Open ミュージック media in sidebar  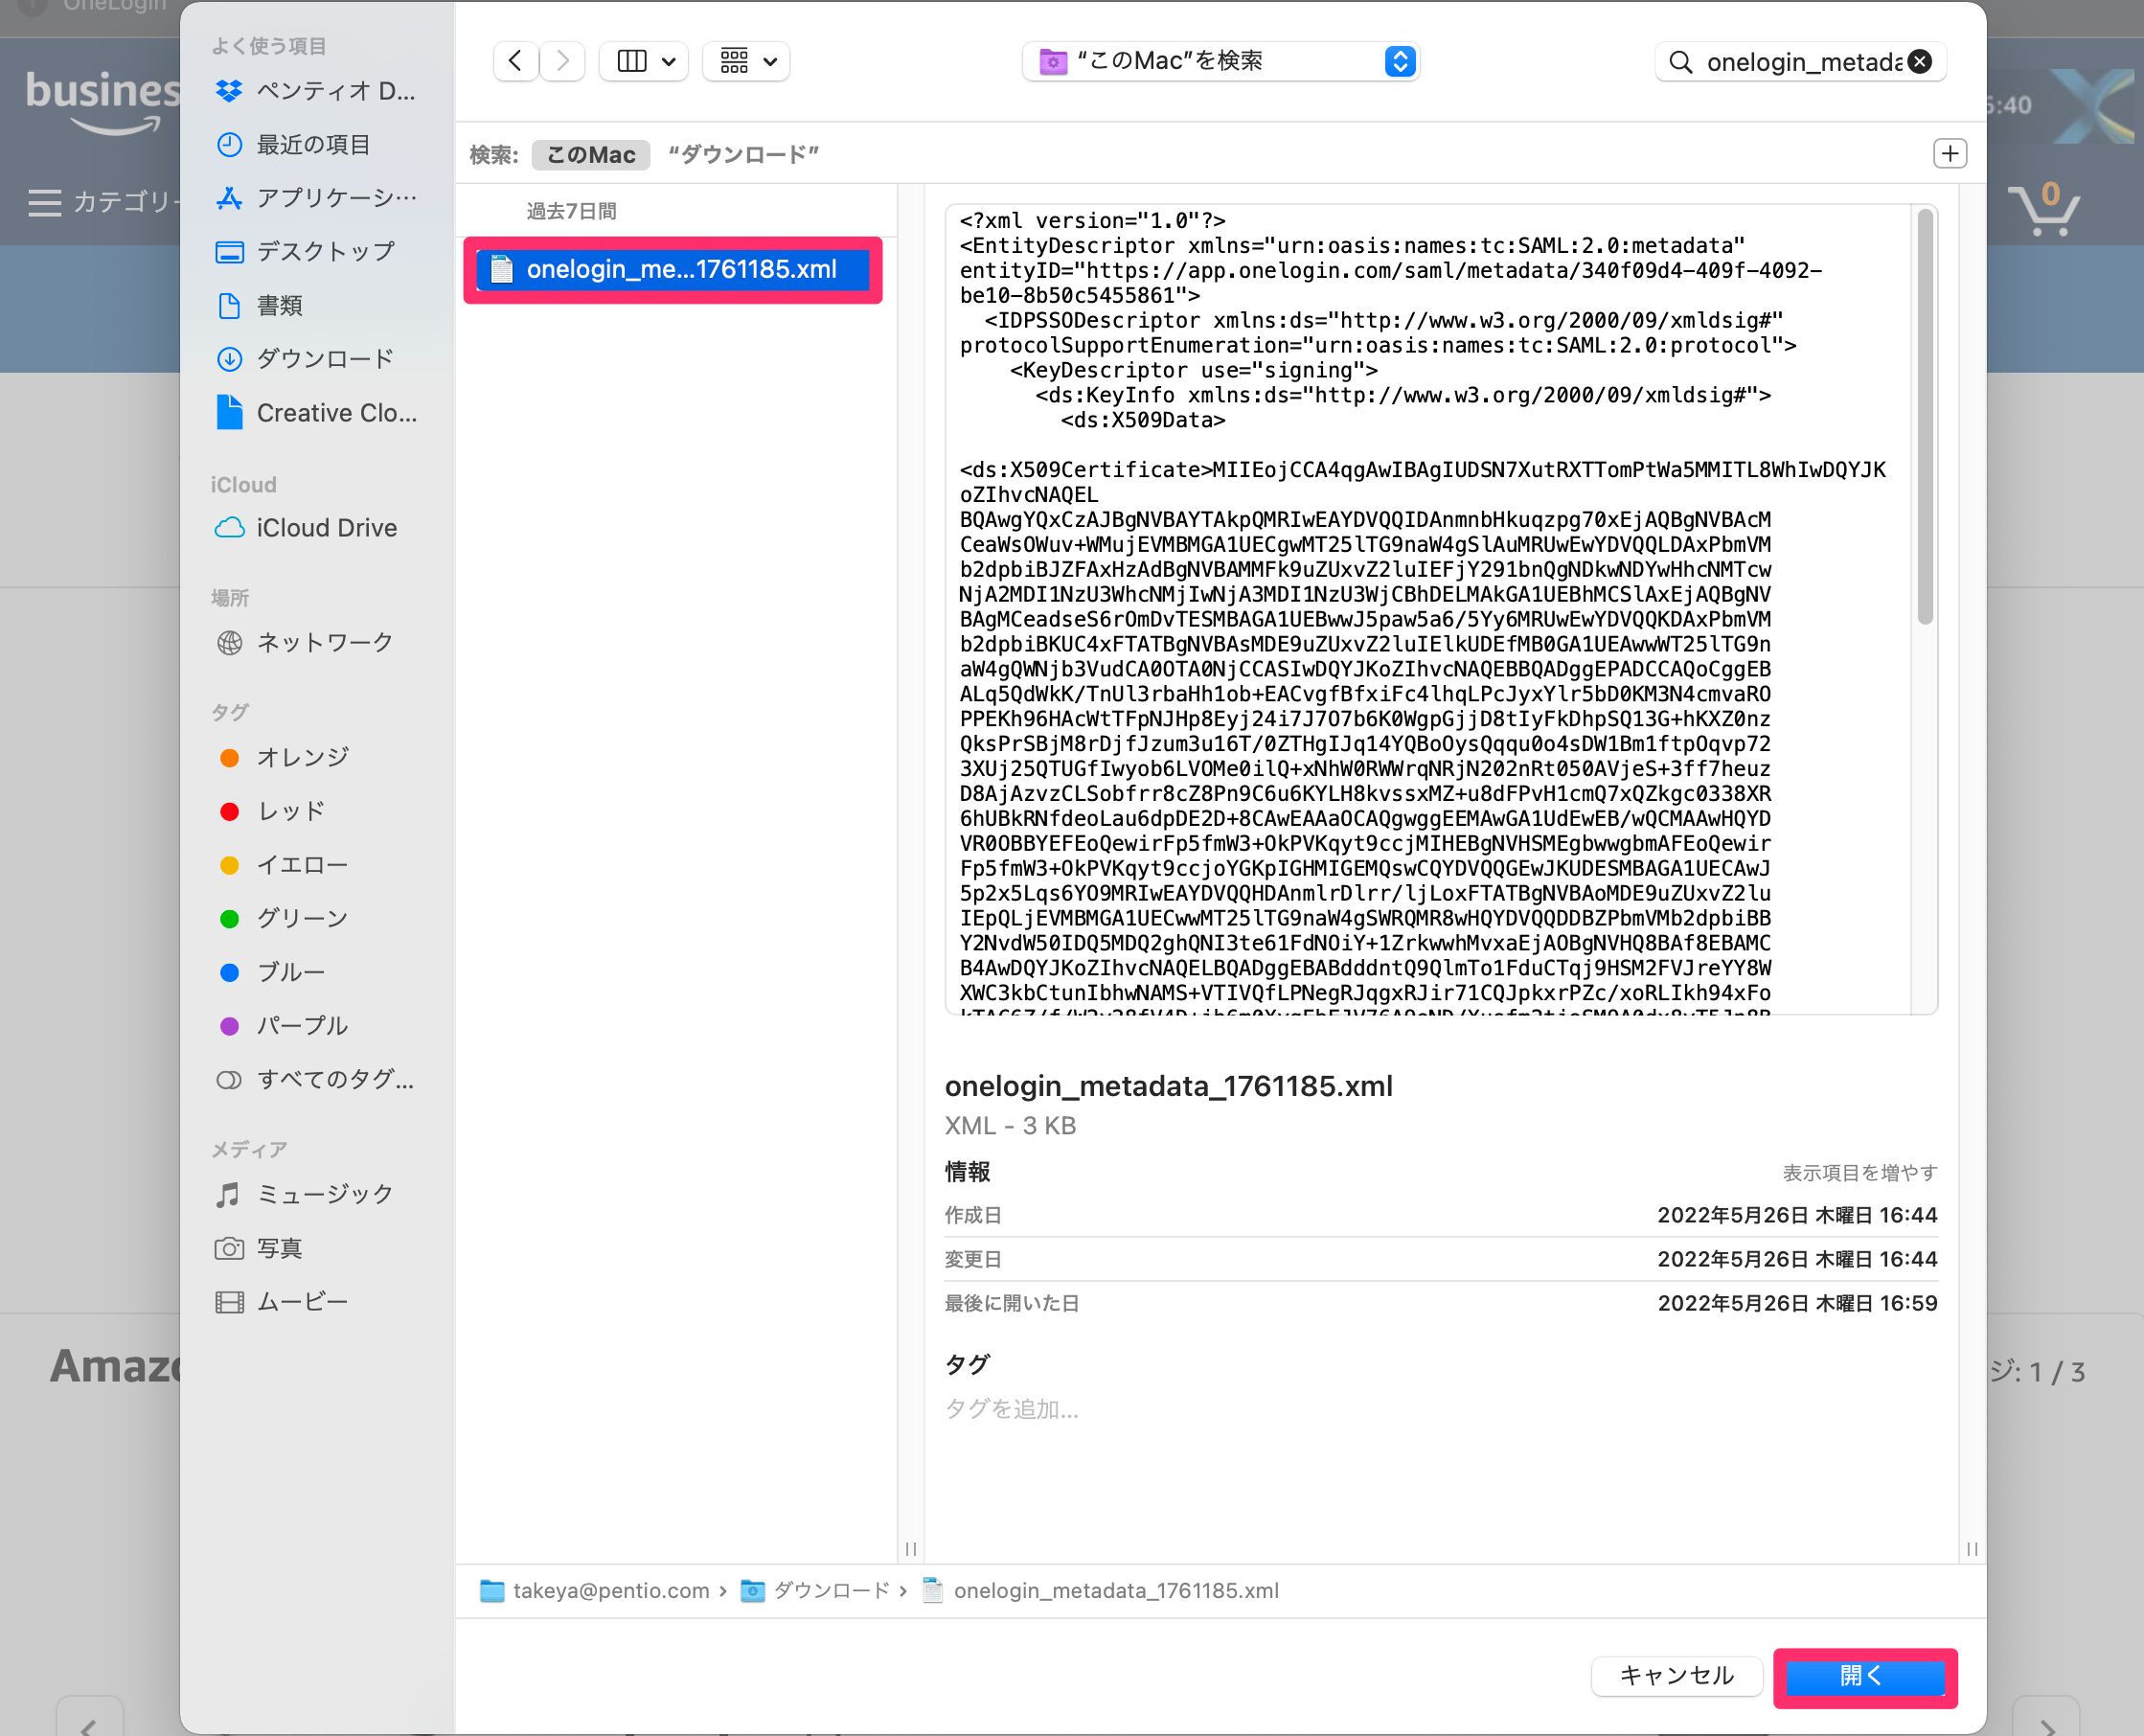point(305,1194)
